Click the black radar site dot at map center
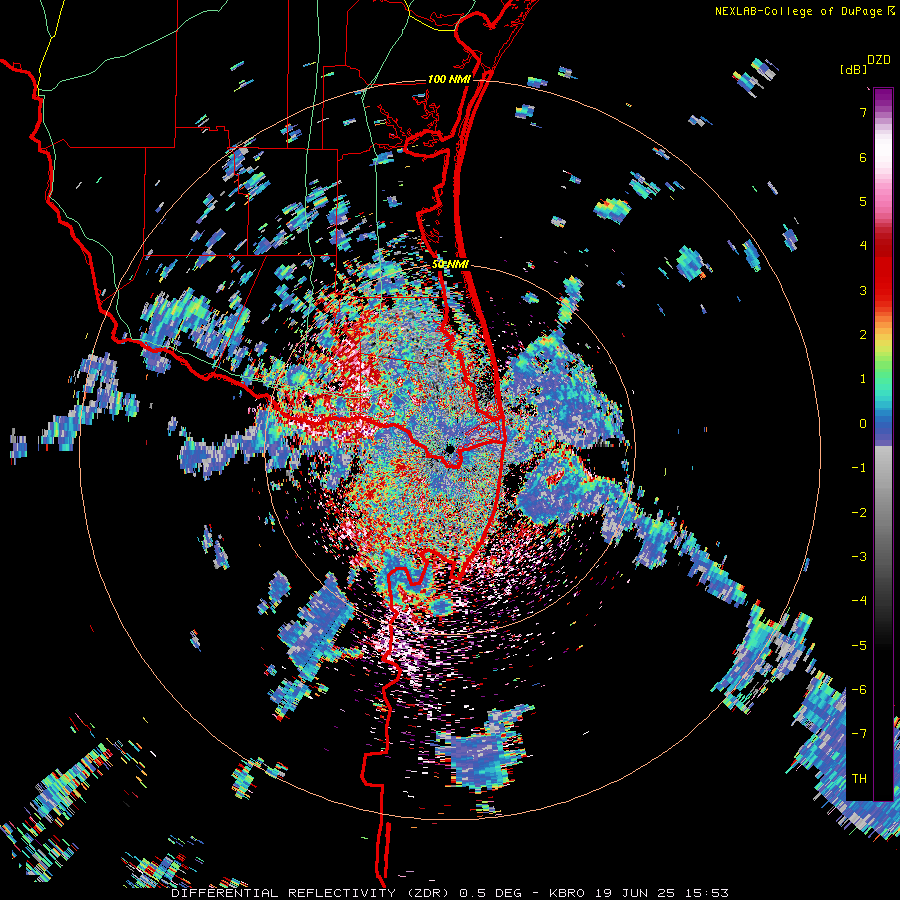Screen dimensions: 900x900 point(450,448)
